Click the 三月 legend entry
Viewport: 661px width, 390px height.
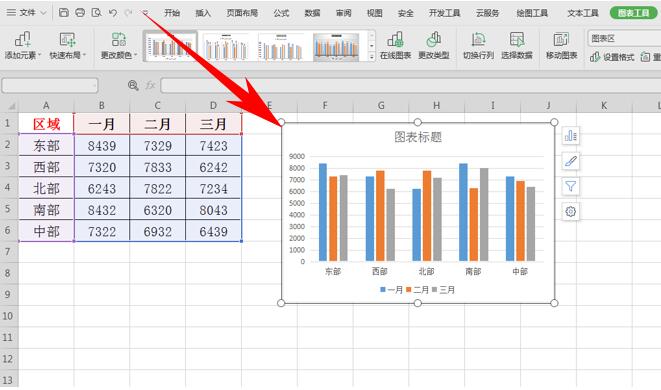click(443, 290)
